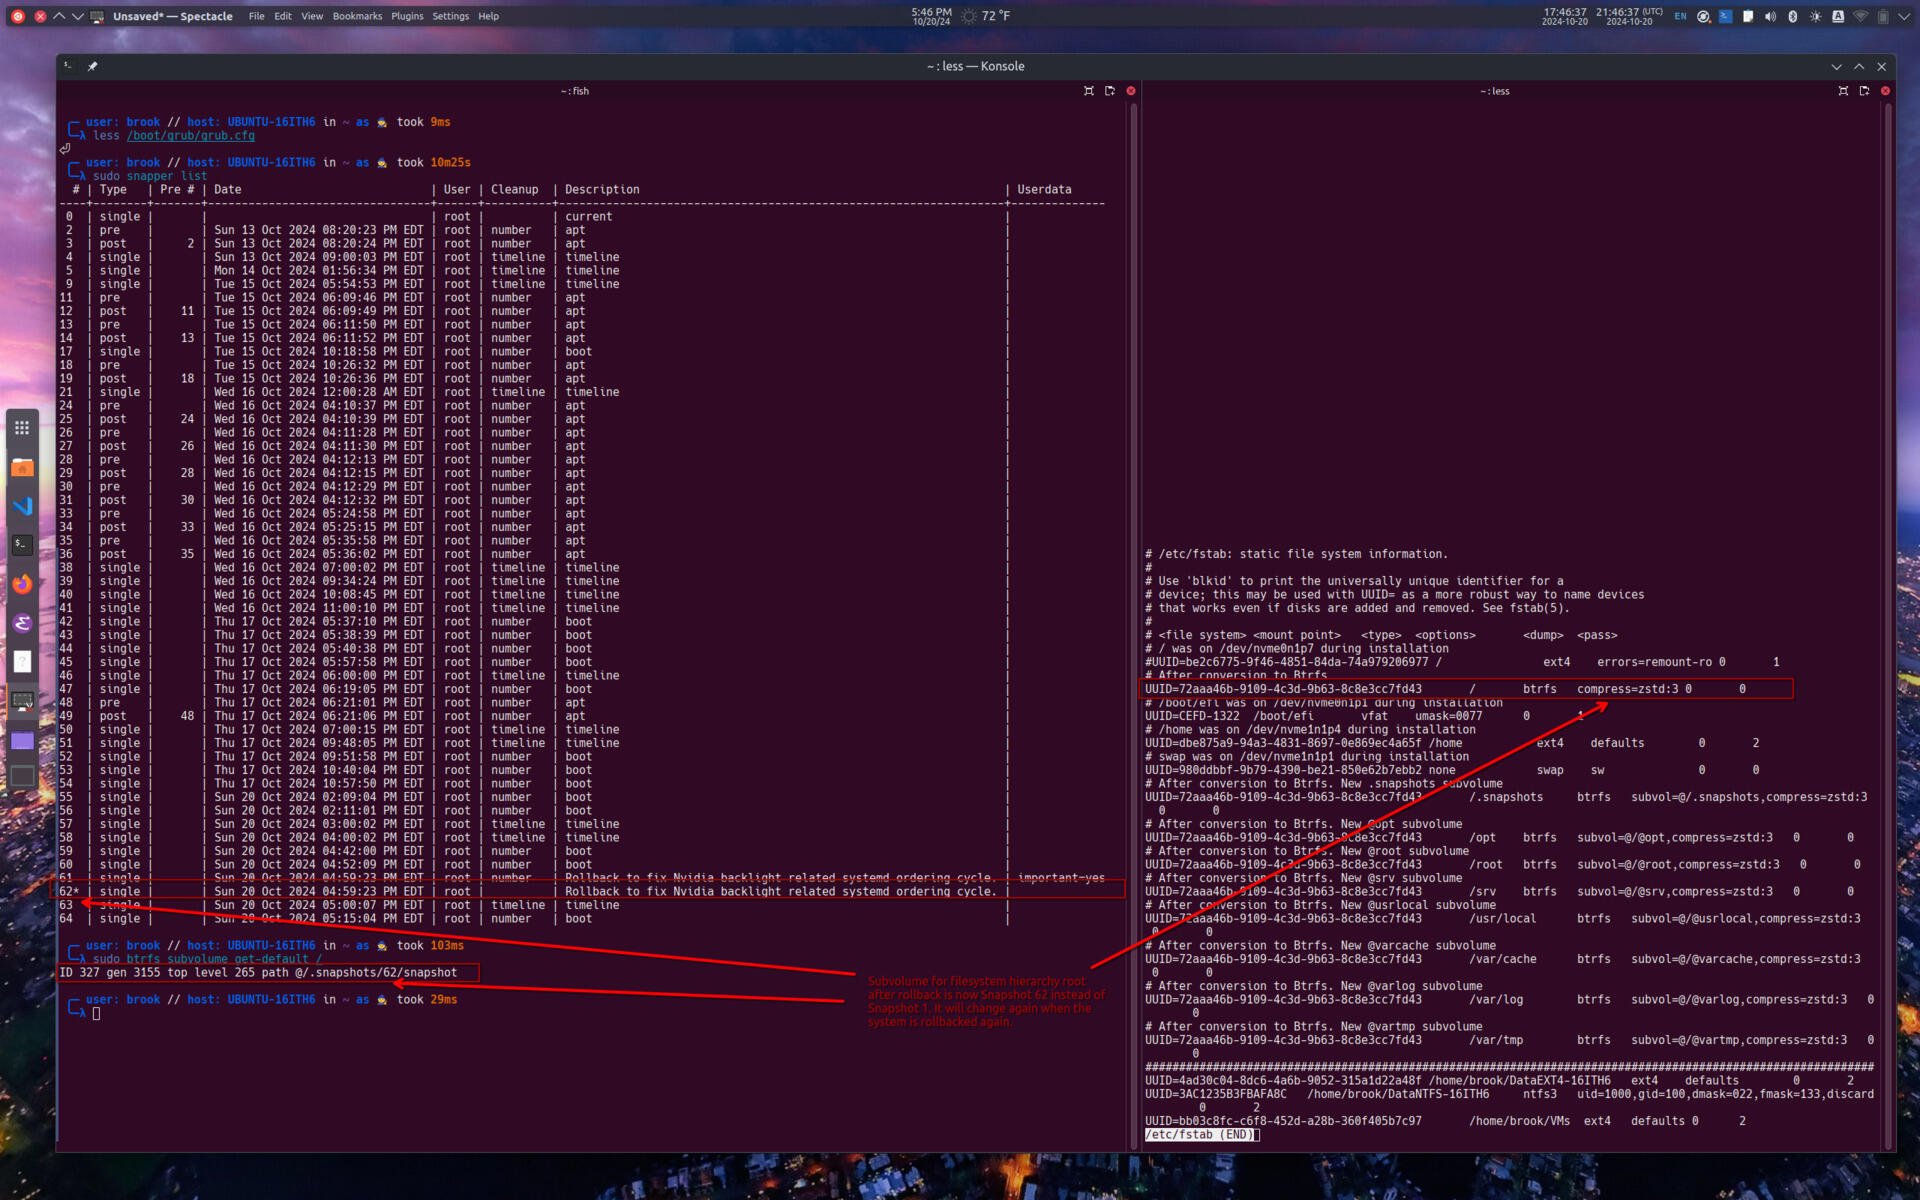Open the Wi-Fi network tray icon
1920x1200 pixels.
pyautogui.click(x=1860, y=16)
